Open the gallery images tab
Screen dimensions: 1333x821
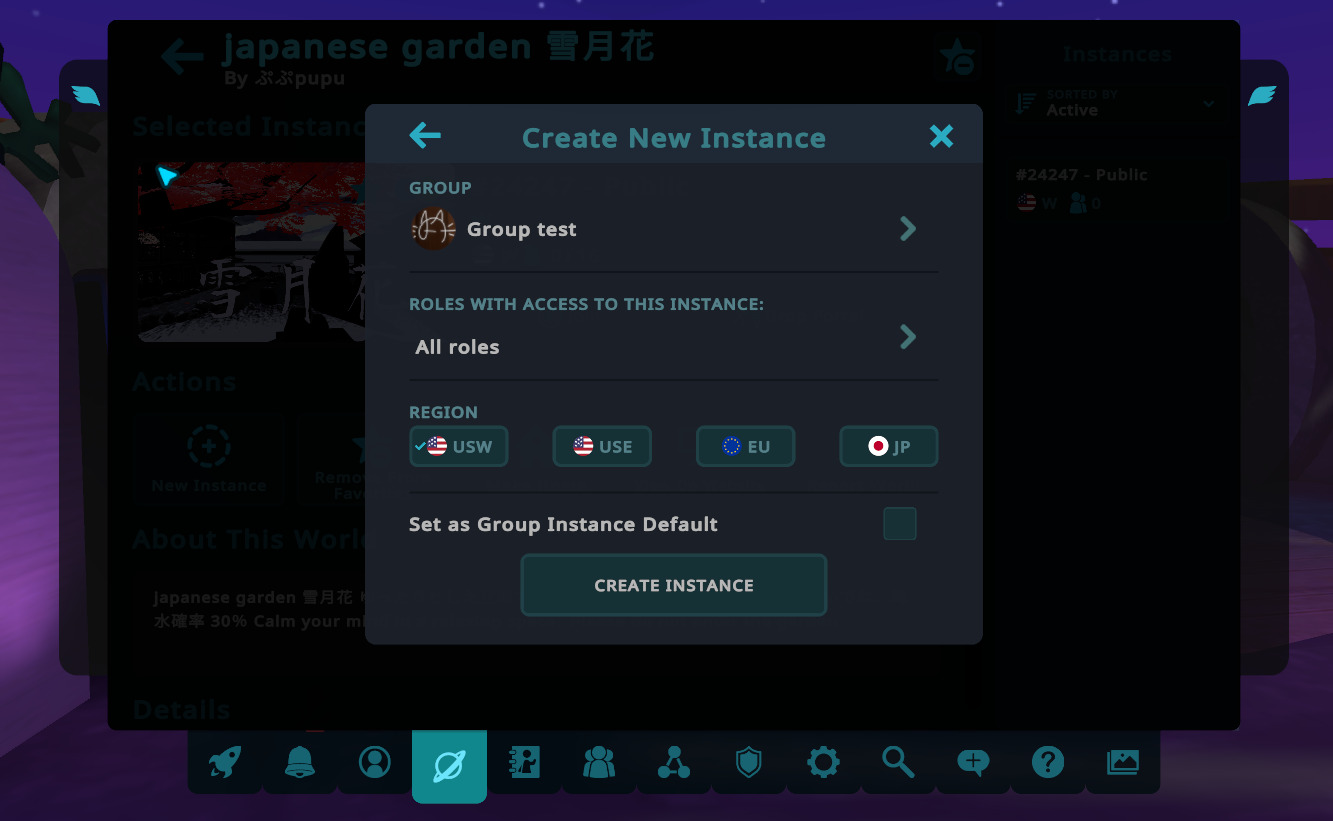coord(1122,764)
